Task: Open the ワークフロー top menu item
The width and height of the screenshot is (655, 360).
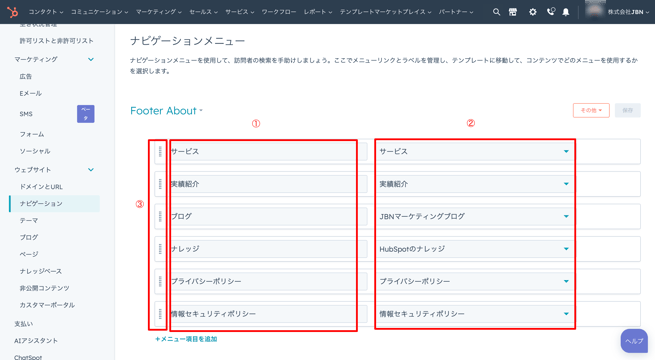Action: (x=279, y=12)
